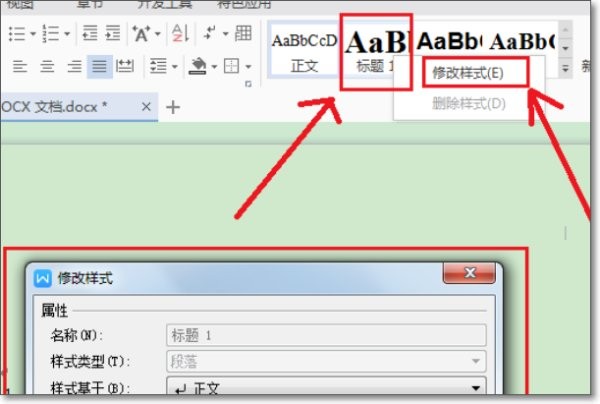Choose 修改样式(E) from the context menu

467,73
